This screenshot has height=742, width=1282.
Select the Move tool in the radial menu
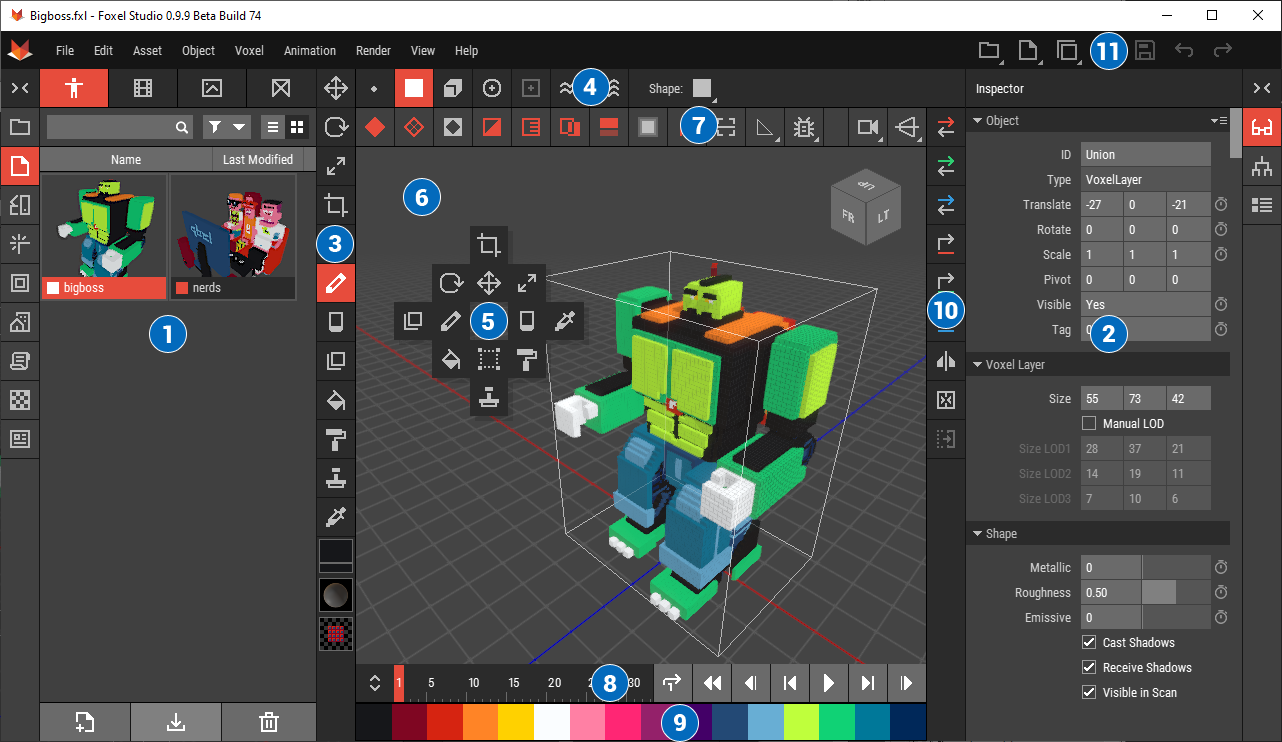pos(489,283)
